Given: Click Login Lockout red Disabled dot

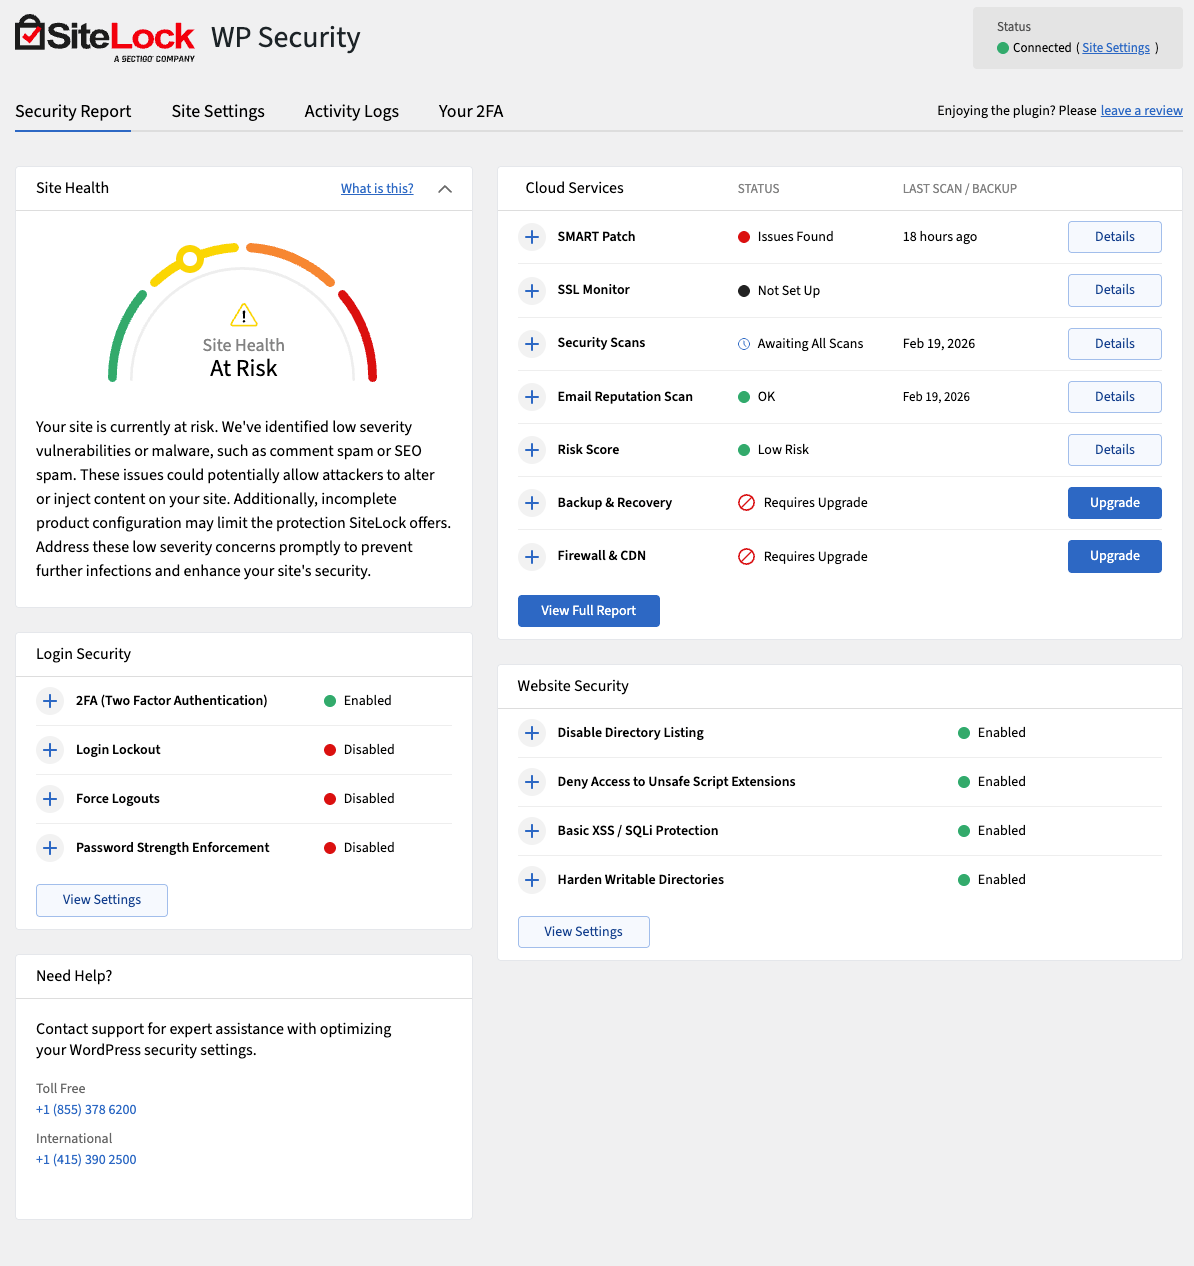Looking at the screenshot, I should pyautogui.click(x=330, y=750).
